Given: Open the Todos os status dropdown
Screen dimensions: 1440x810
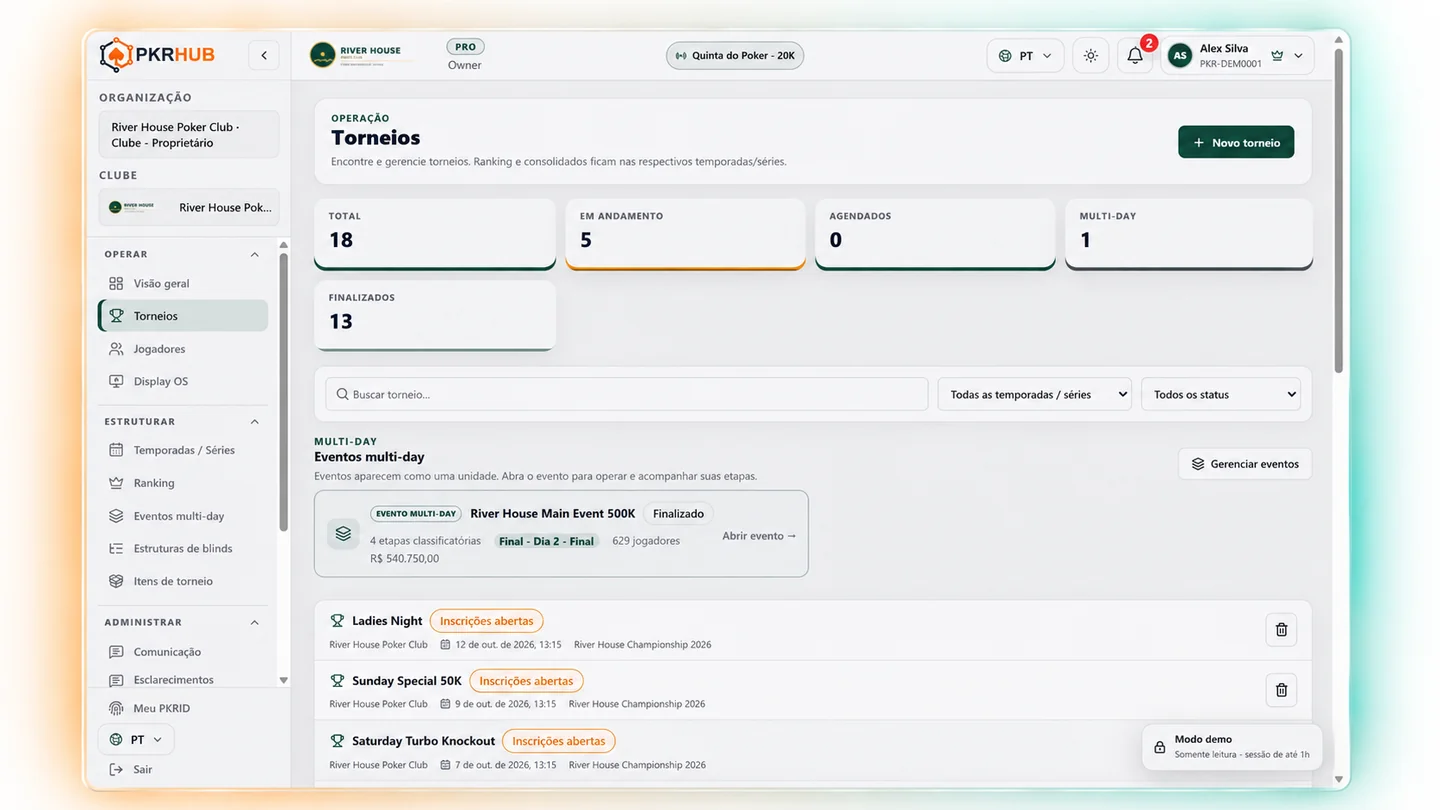Looking at the screenshot, I should [1221, 394].
